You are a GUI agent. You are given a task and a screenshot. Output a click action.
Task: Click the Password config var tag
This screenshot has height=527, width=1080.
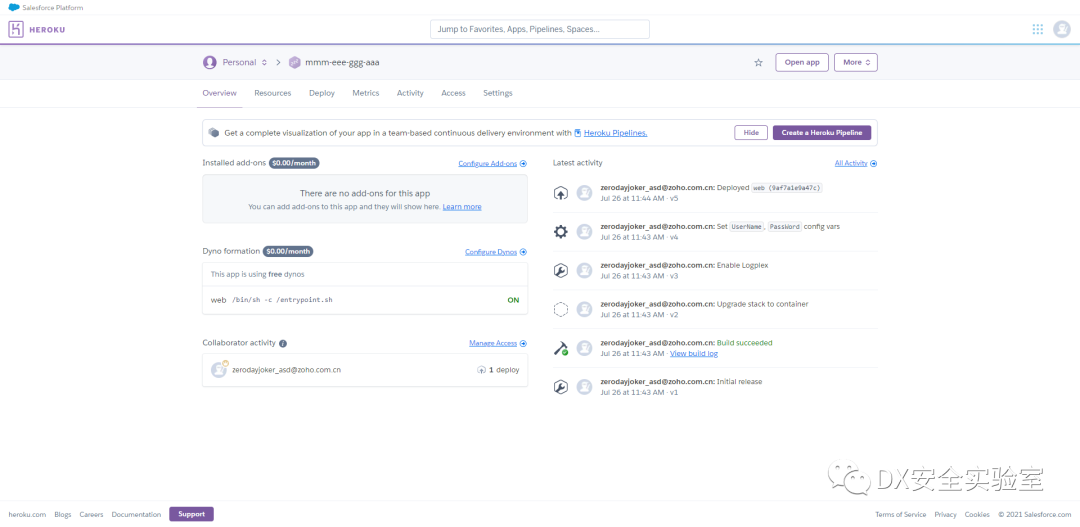[785, 226]
